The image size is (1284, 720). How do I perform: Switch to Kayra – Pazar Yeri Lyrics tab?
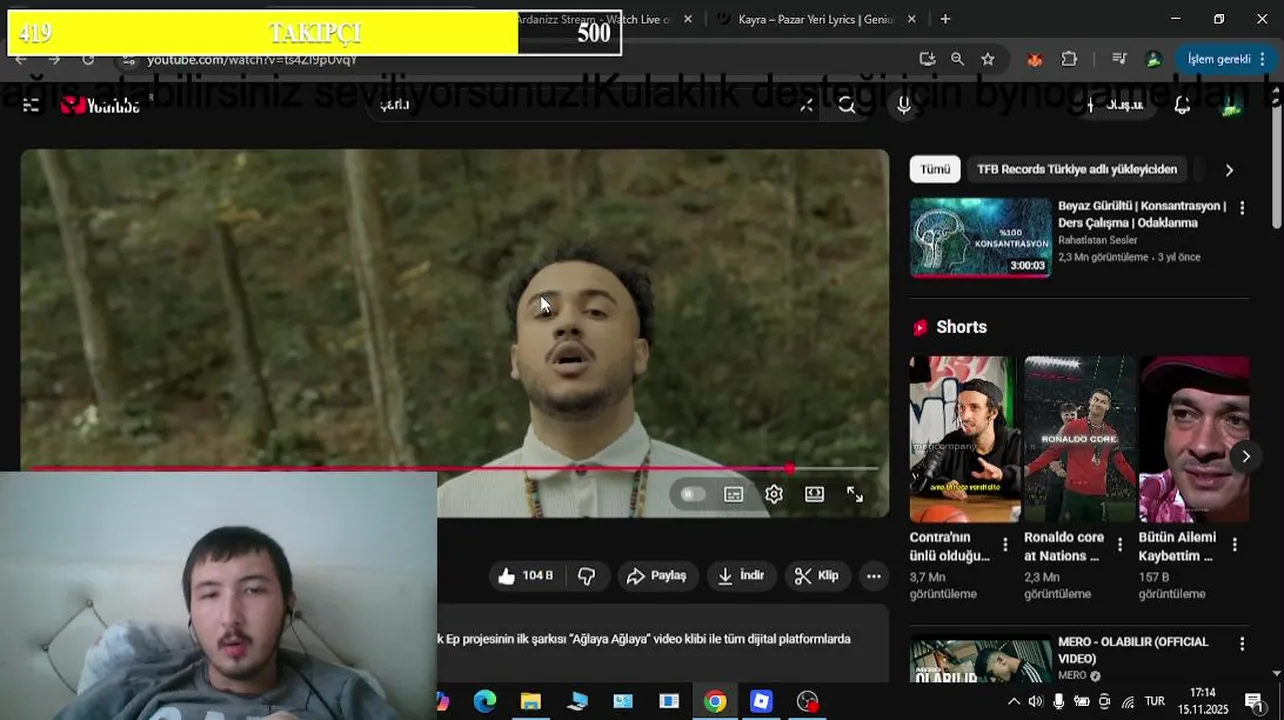815,19
